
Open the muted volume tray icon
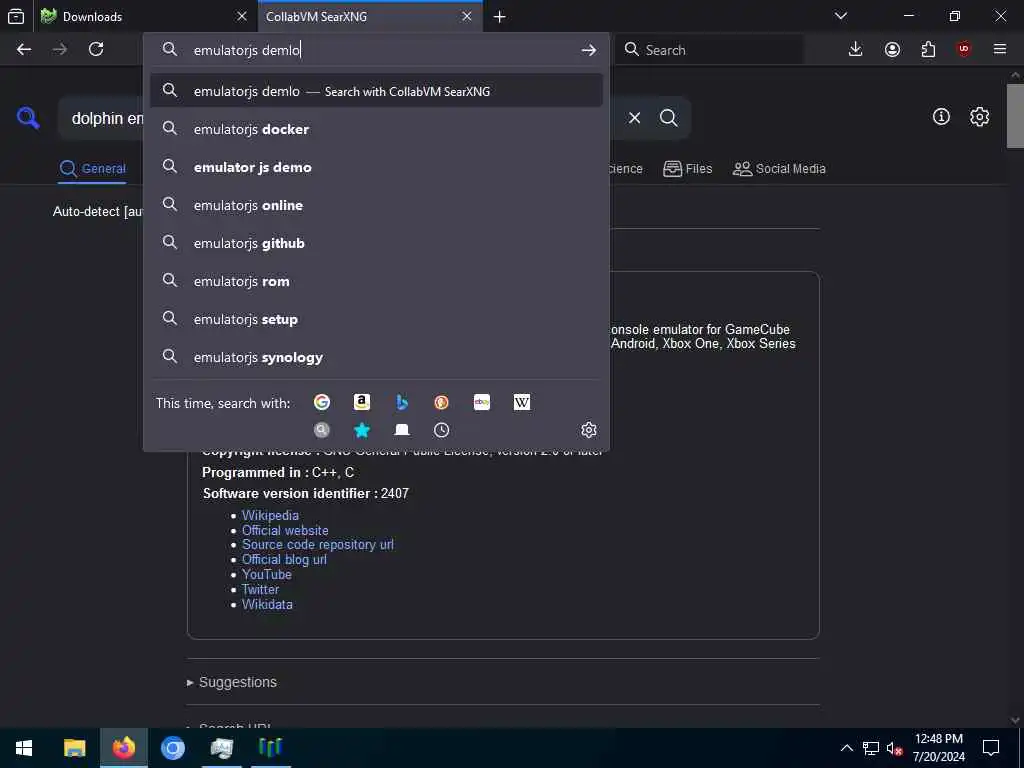click(x=894, y=748)
